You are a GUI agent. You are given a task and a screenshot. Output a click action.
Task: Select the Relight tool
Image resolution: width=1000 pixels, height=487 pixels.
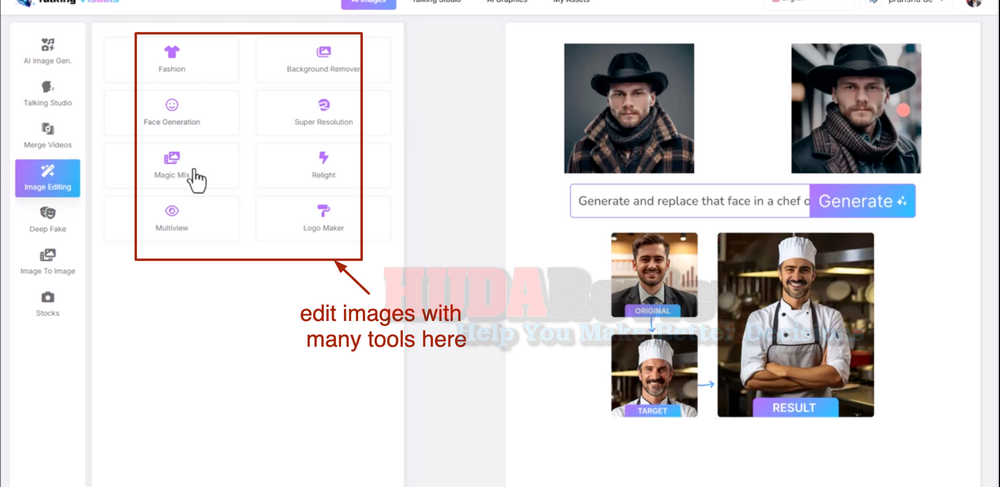tap(323, 165)
